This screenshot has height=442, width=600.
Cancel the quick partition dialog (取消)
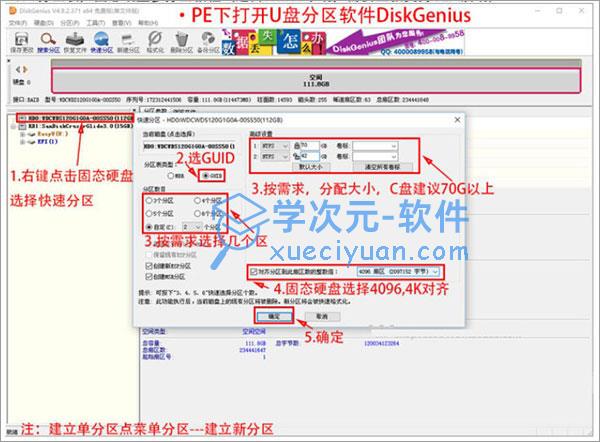(x=322, y=316)
